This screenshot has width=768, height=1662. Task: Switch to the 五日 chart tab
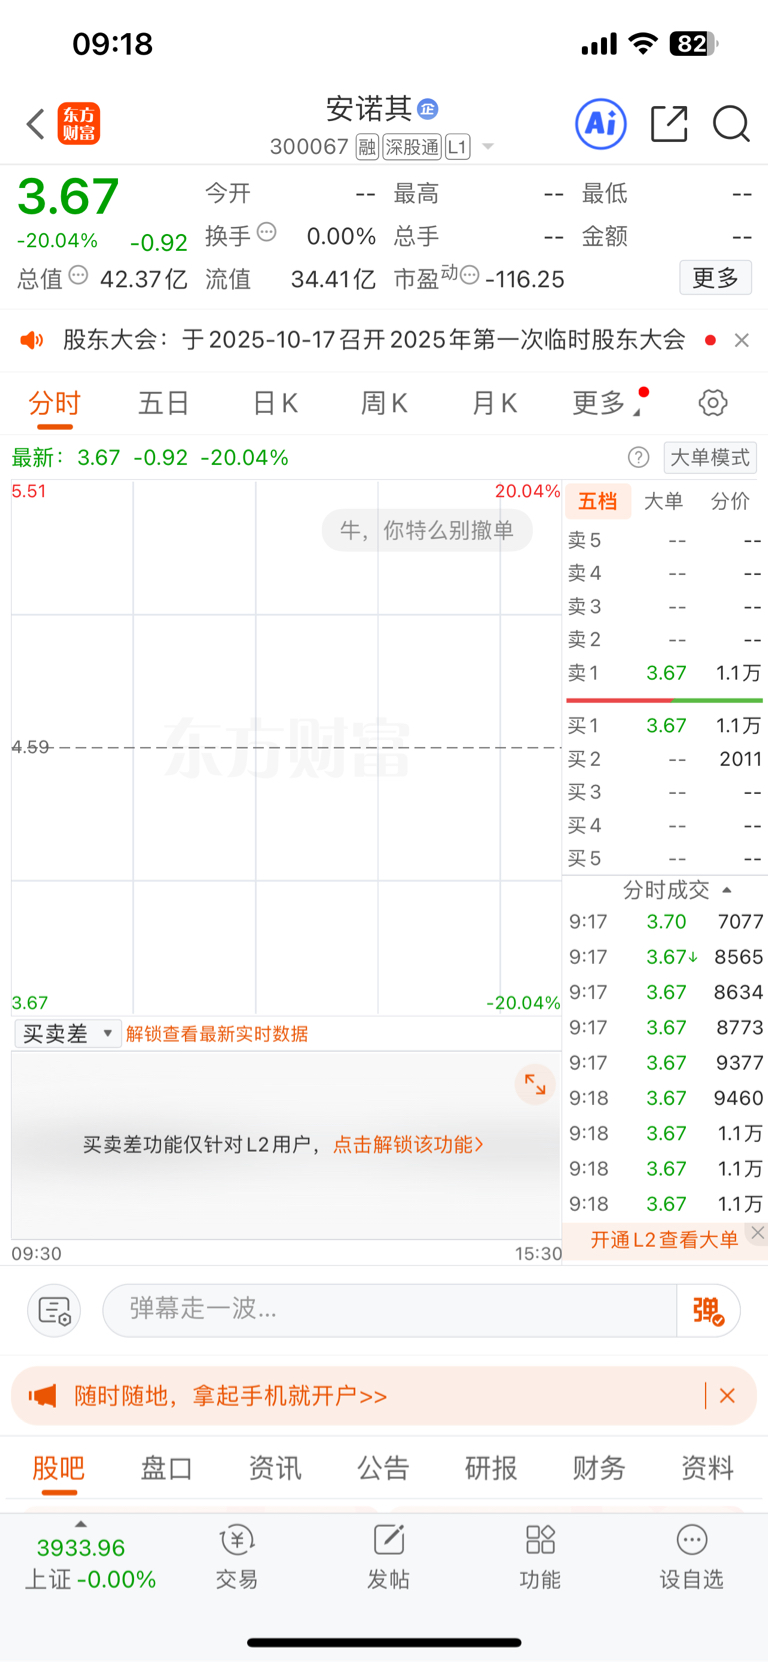pyautogui.click(x=164, y=403)
